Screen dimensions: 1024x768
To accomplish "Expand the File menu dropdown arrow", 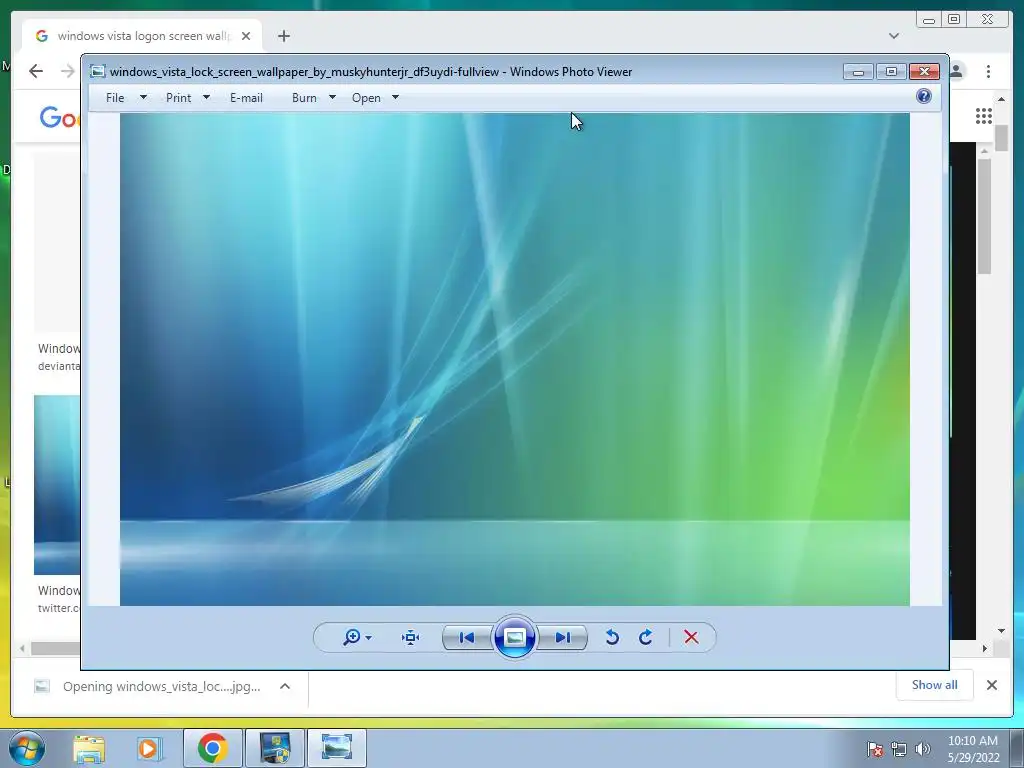I will pos(143,97).
